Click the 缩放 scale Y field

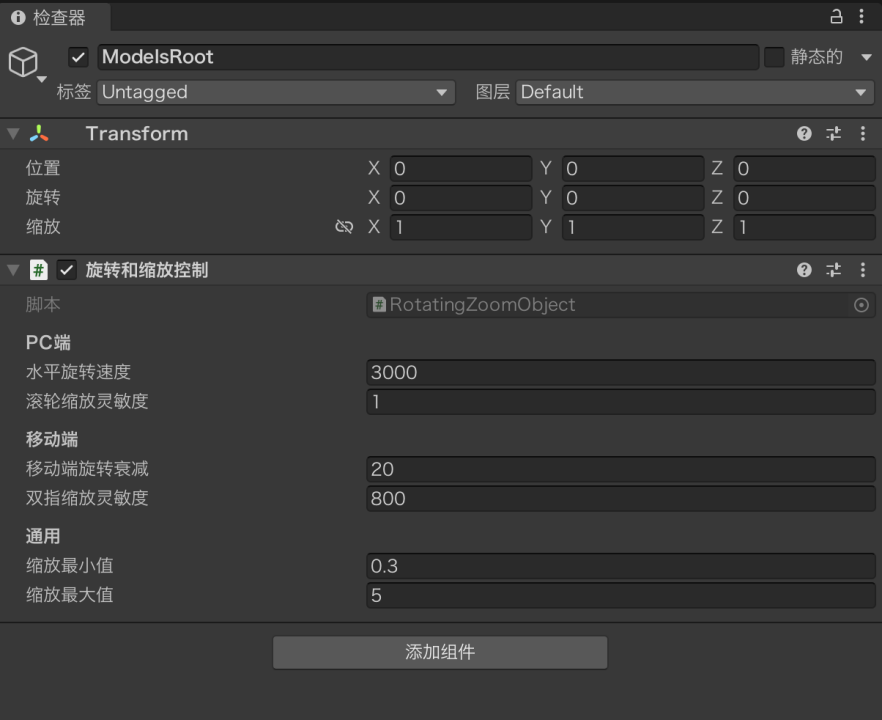pyautogui.click(x=633, y=227)
